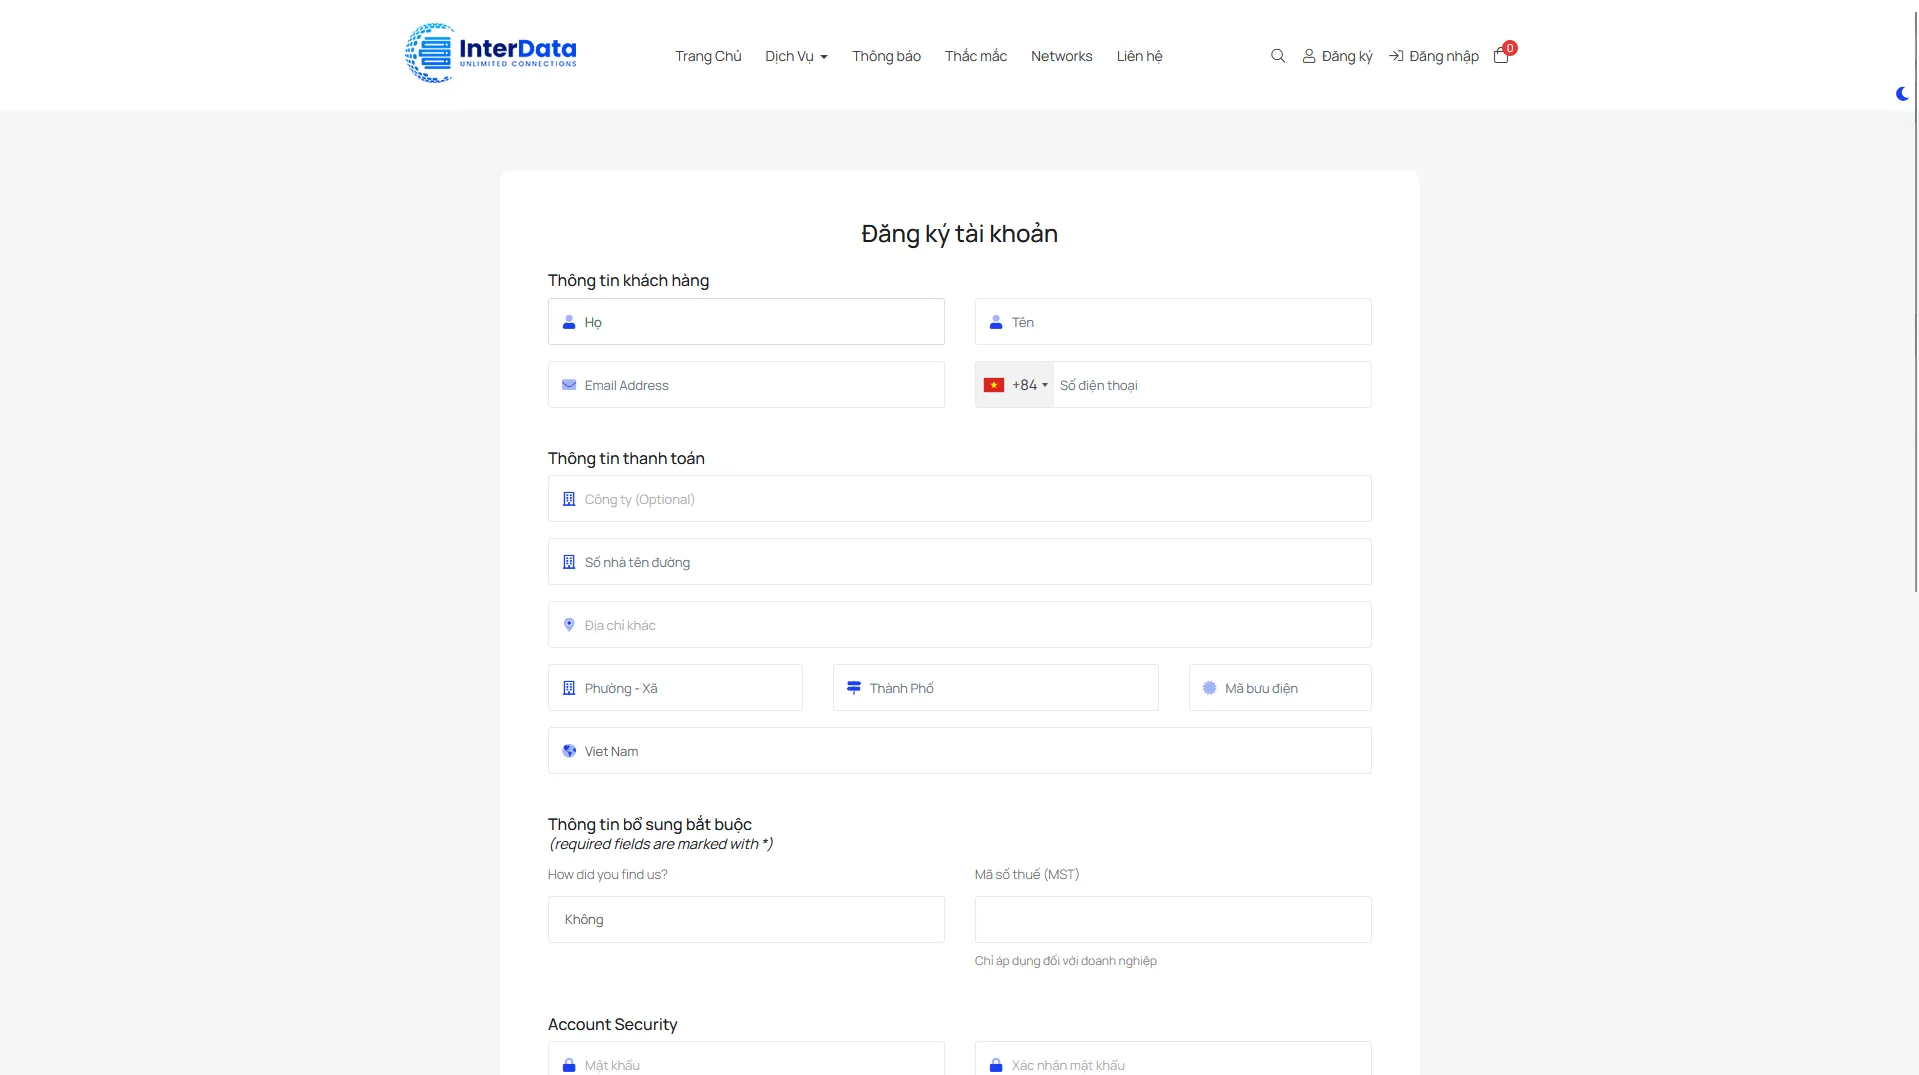Click the map pin icon in Địa chỉ khác
Image resolution: width=1919 pixels, height=1075 pixels.
click(569, 625)
